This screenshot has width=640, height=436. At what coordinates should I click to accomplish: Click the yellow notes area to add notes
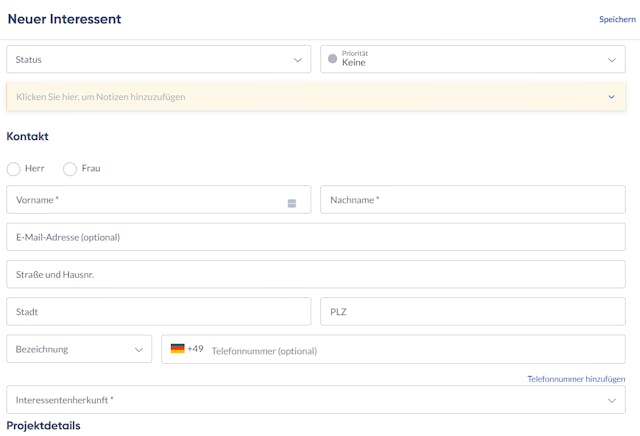pos(300,97)
